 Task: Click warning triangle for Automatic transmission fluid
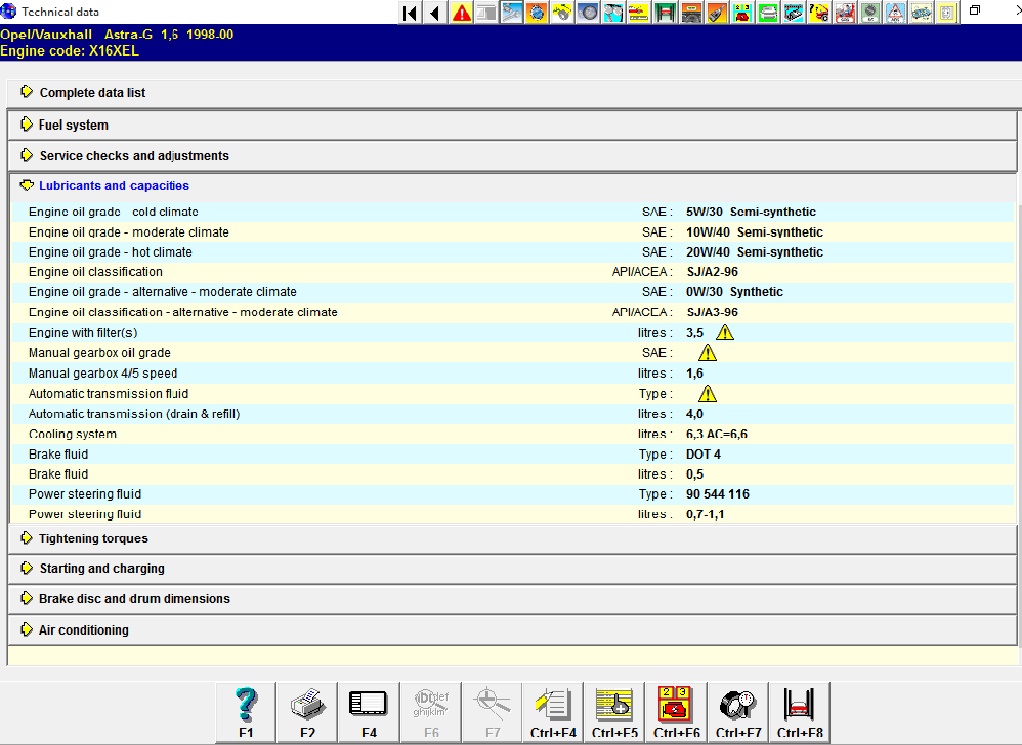pyautogui.click(x=707, y=394)
